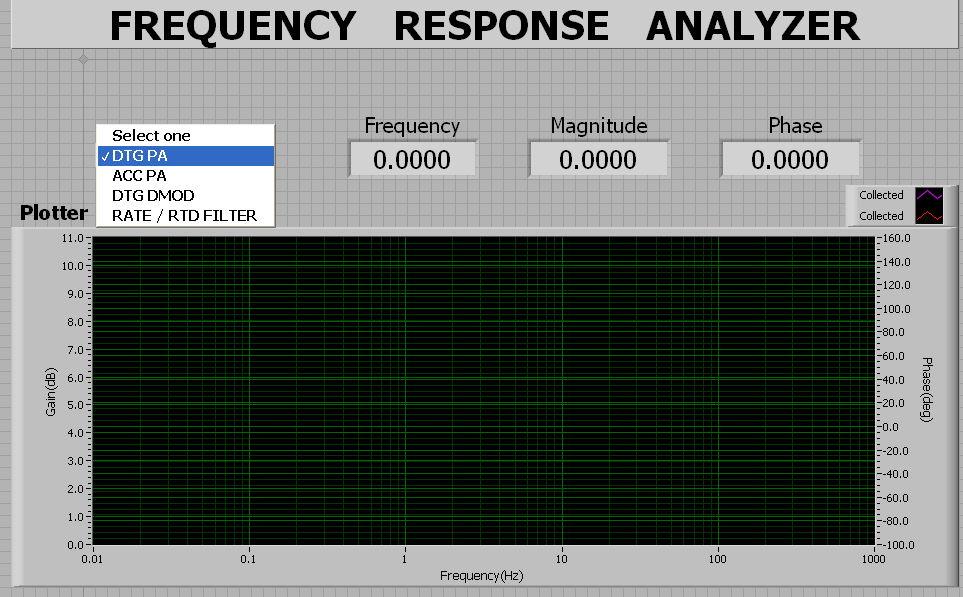This screenshot has height=597, width=963.
Task: Click the 1000 frequency axis maximum
Action: pyautogui.click(x=873, y=559)
